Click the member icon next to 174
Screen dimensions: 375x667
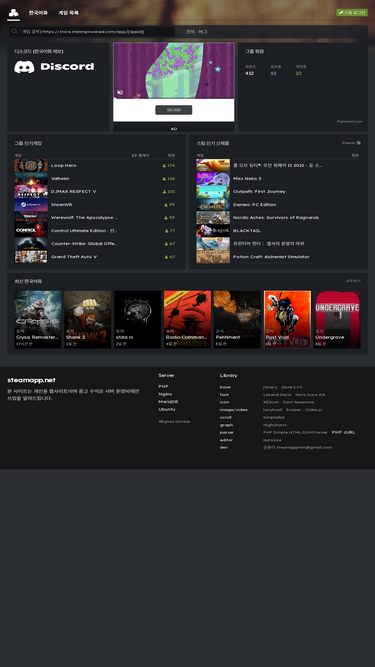coord(164,165)
